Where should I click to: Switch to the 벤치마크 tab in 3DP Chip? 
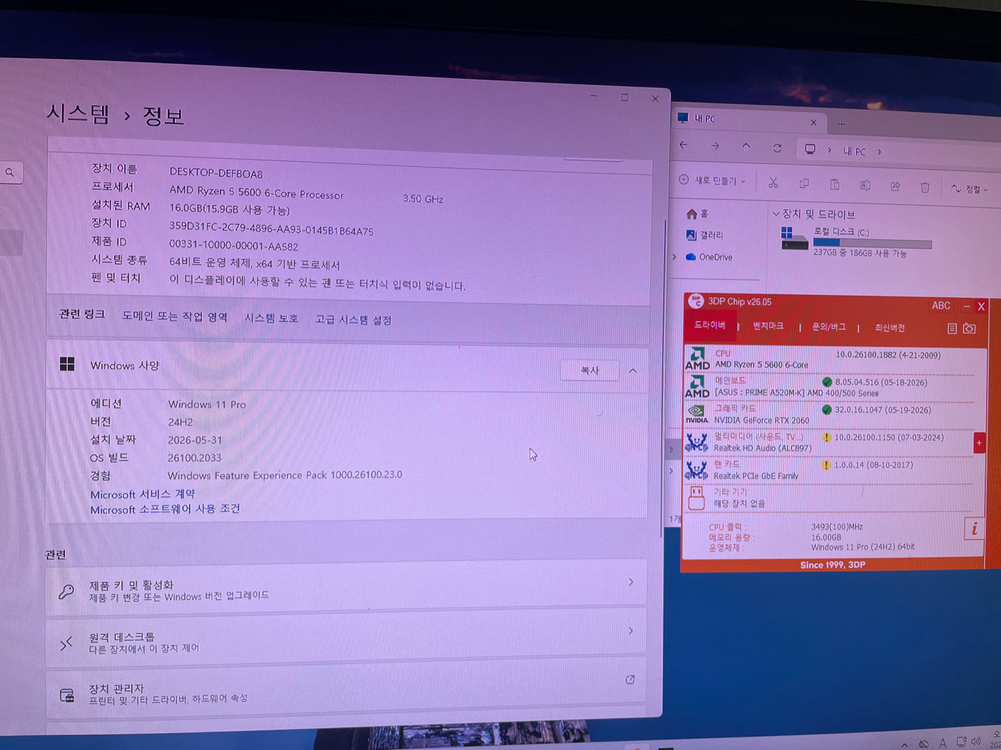768,326
